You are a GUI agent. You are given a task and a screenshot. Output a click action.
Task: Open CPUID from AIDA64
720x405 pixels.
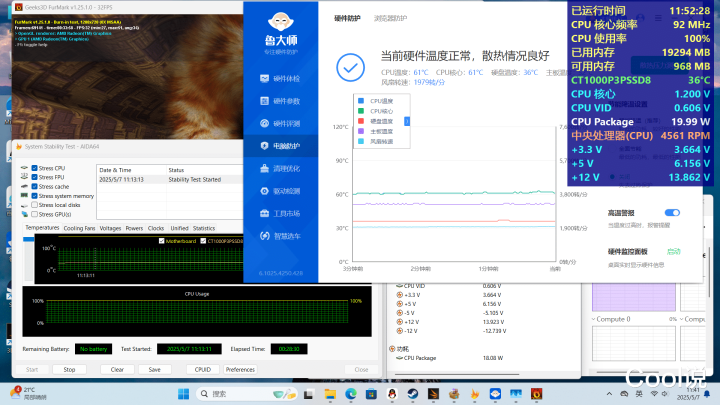click(202, 370)
